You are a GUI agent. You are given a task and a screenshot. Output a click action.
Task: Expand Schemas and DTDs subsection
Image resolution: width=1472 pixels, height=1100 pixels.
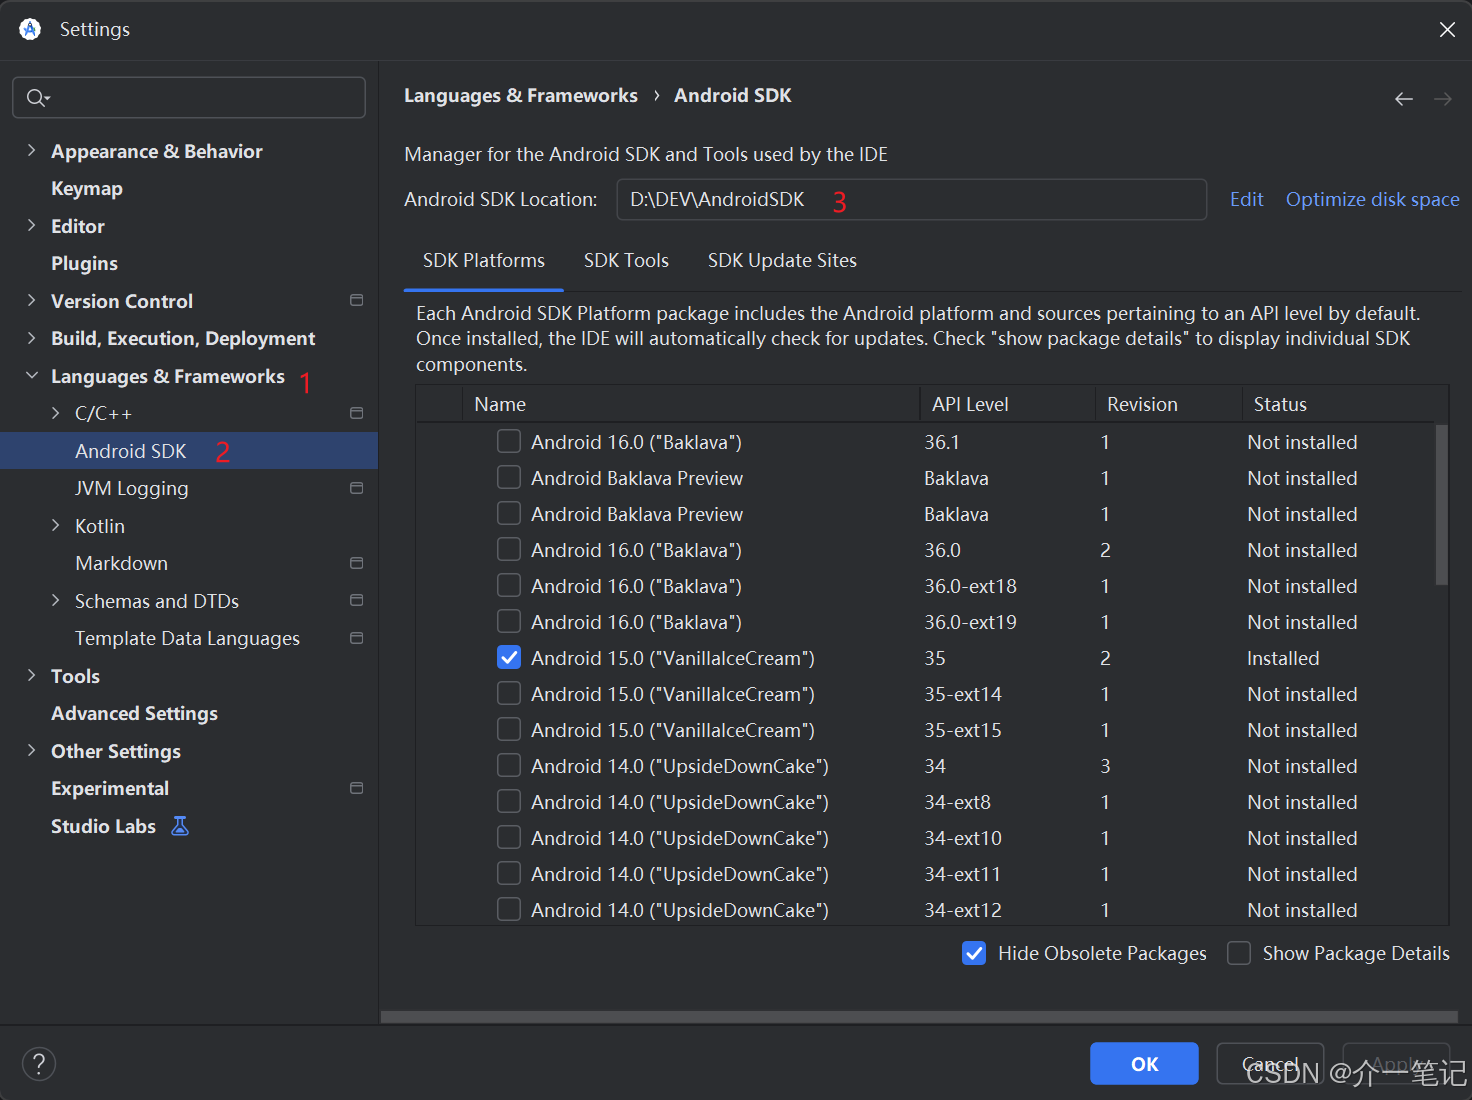[x=55, y=600]
